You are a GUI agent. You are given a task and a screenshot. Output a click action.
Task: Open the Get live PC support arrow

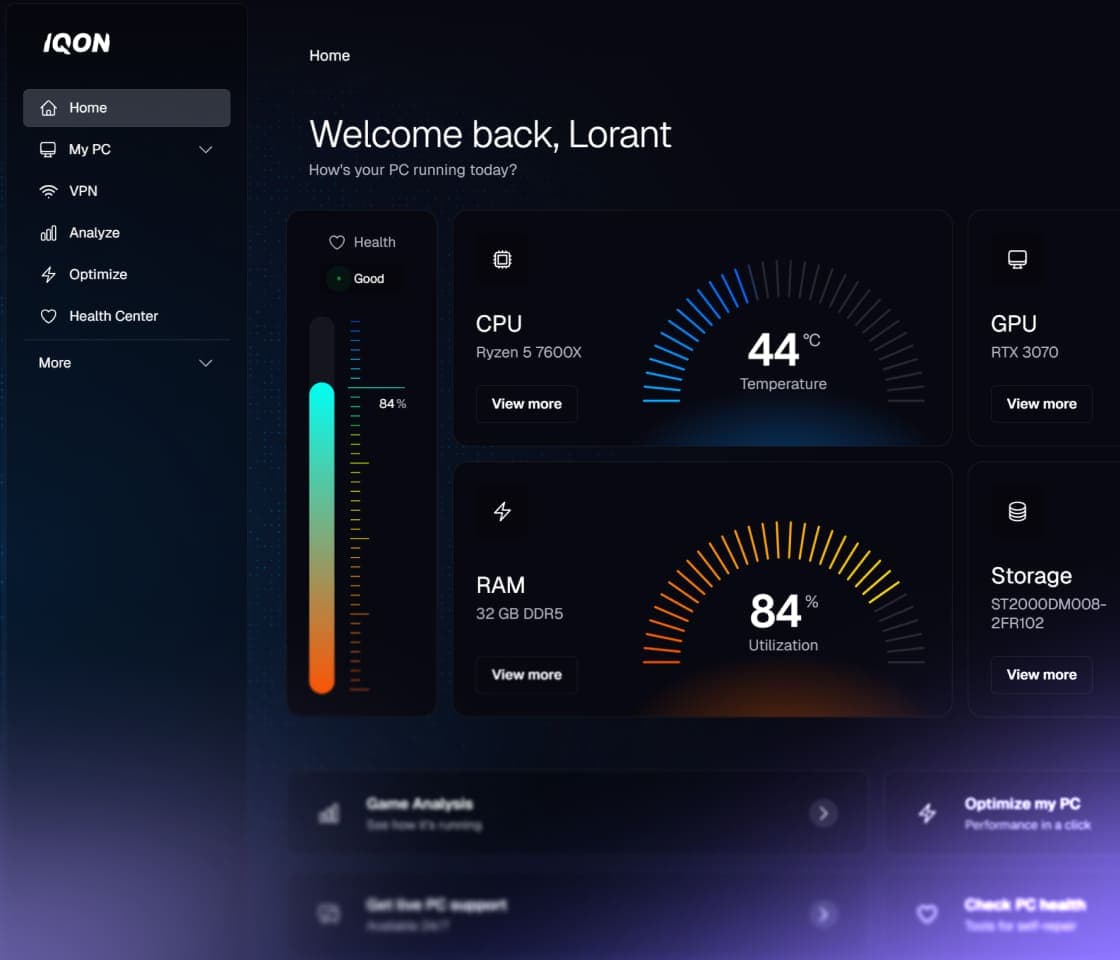(824, 913)
